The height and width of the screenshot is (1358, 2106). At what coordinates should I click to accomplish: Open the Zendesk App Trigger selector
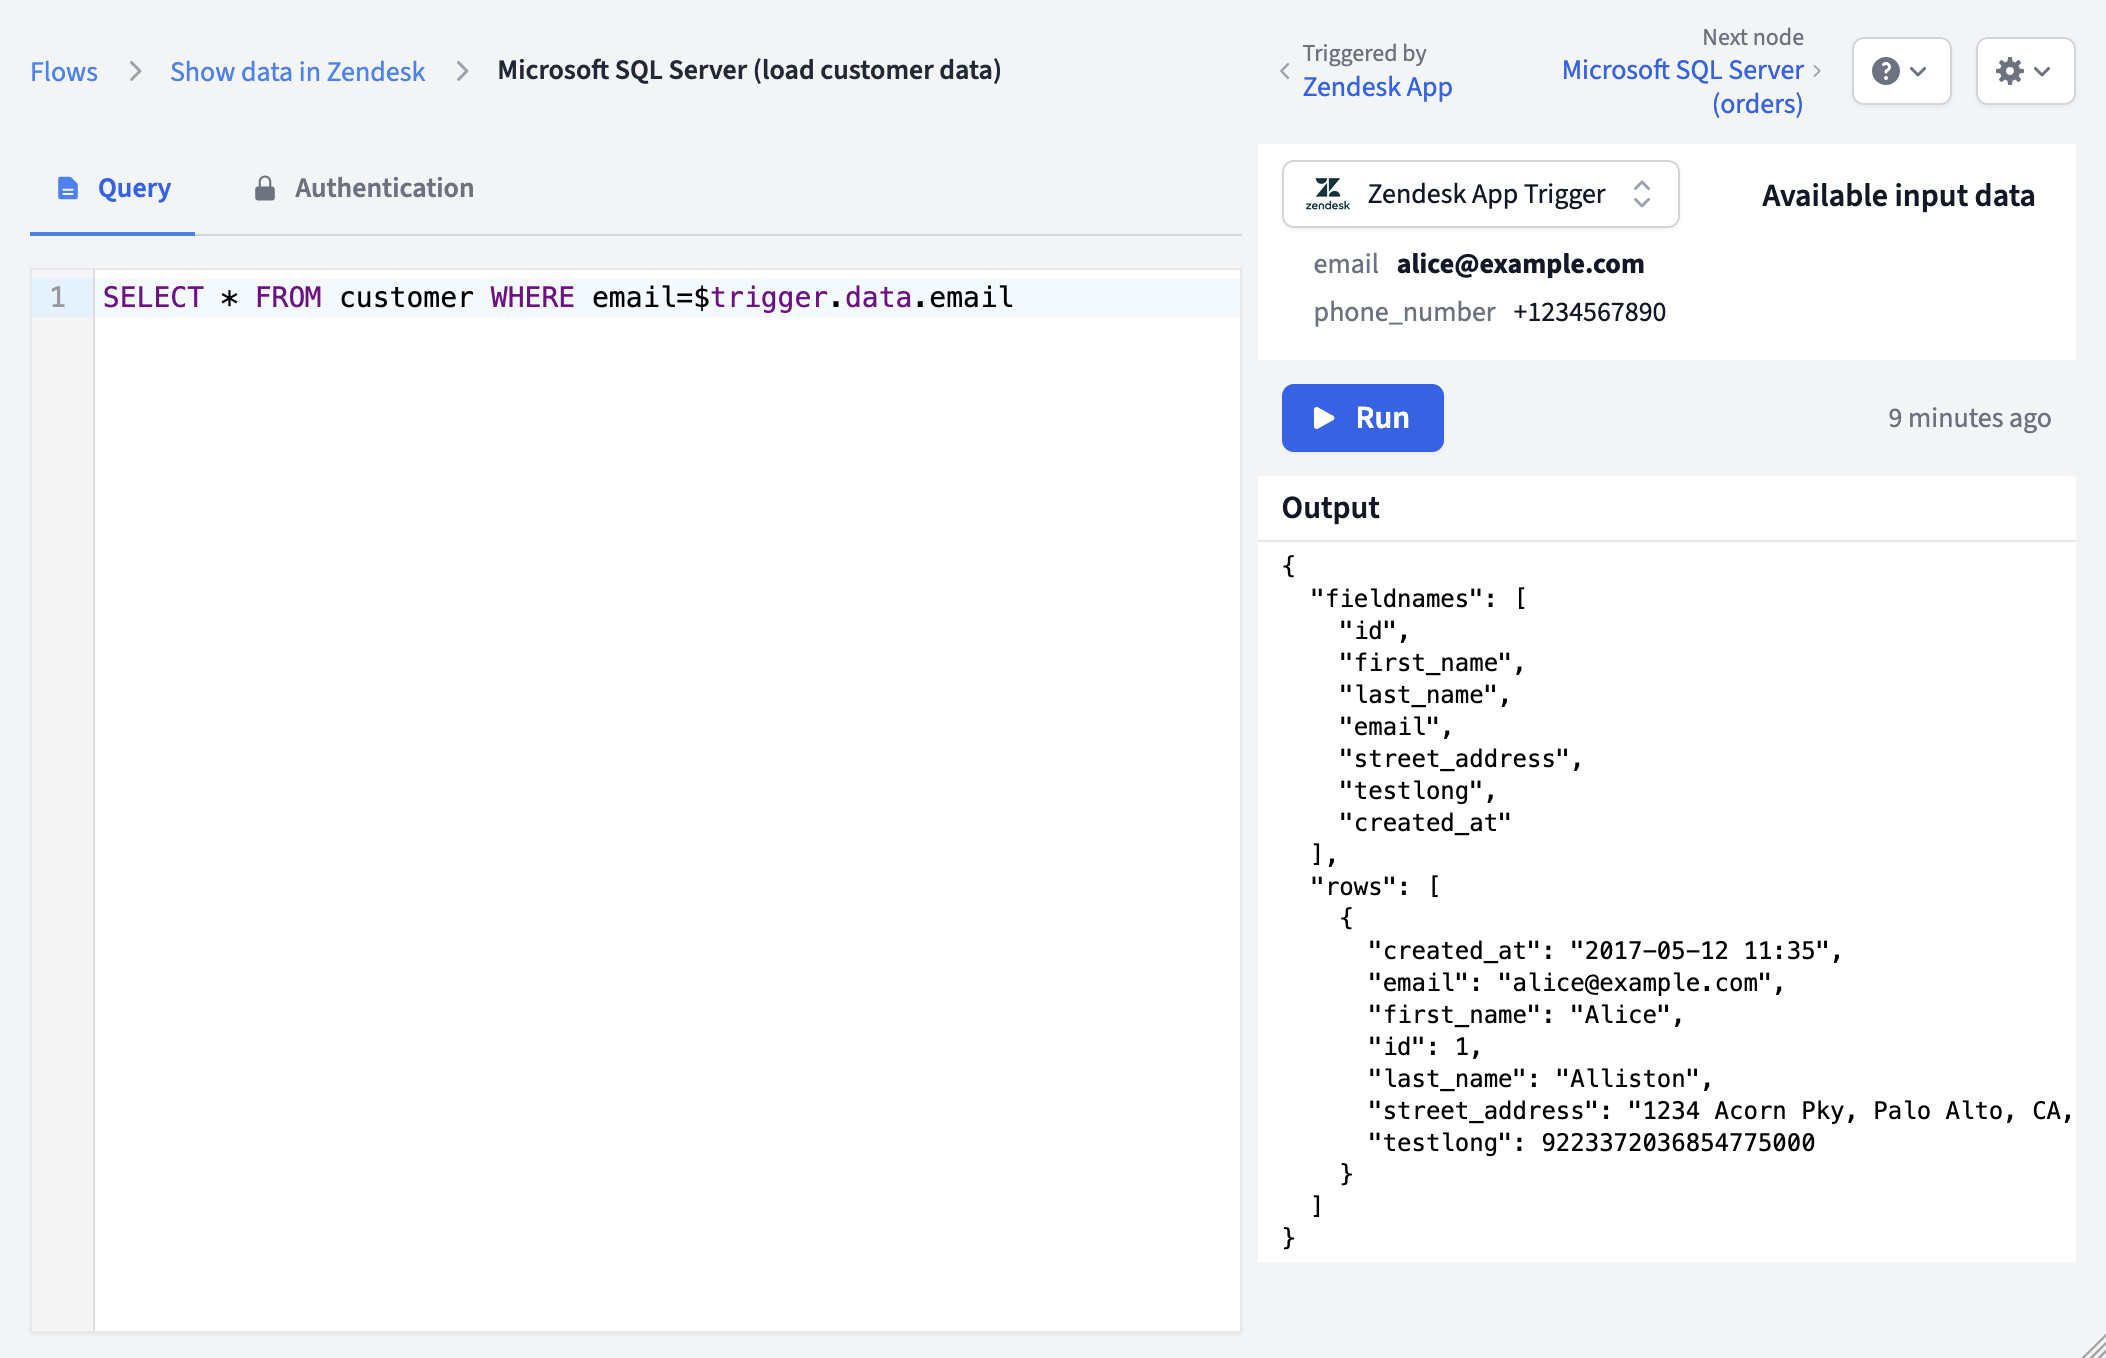[x=1480, y=194]
